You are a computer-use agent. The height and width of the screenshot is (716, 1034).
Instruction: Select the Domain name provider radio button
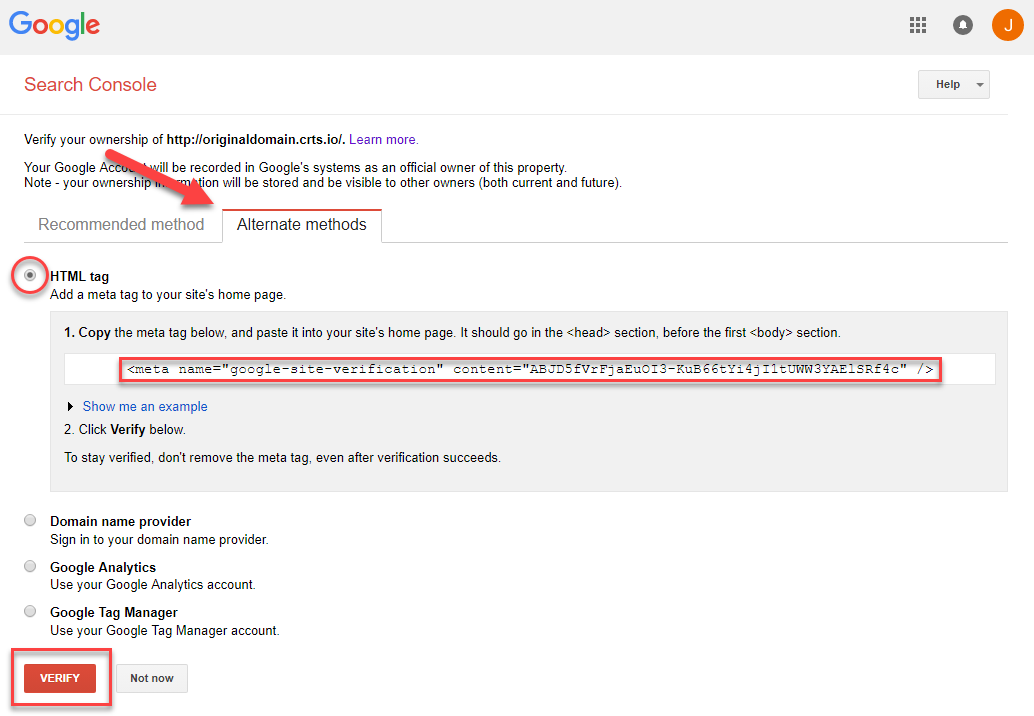30,520
